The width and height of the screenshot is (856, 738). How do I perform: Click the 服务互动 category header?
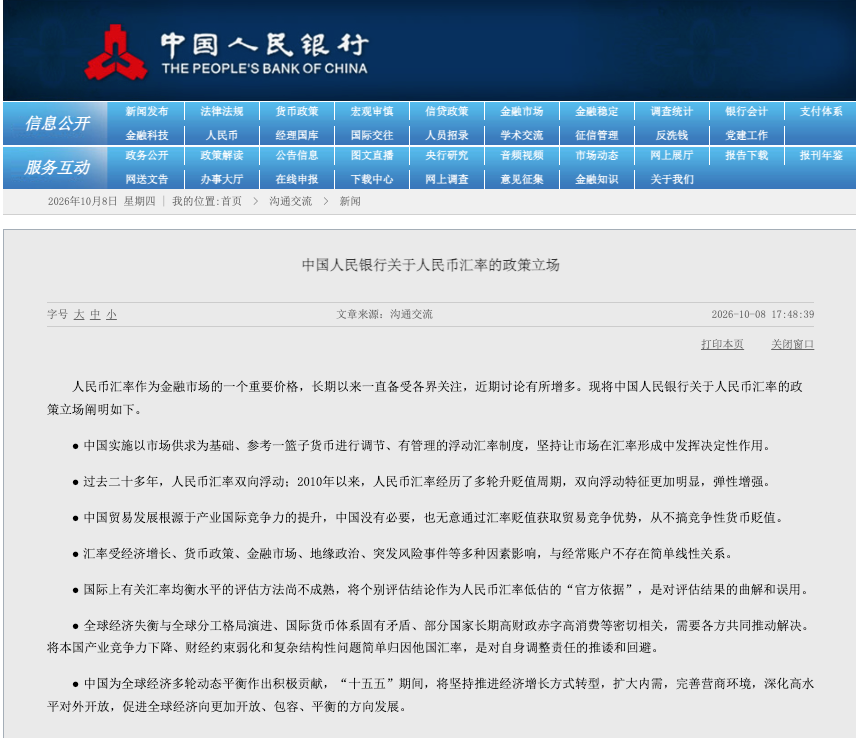tap(57, 167)
